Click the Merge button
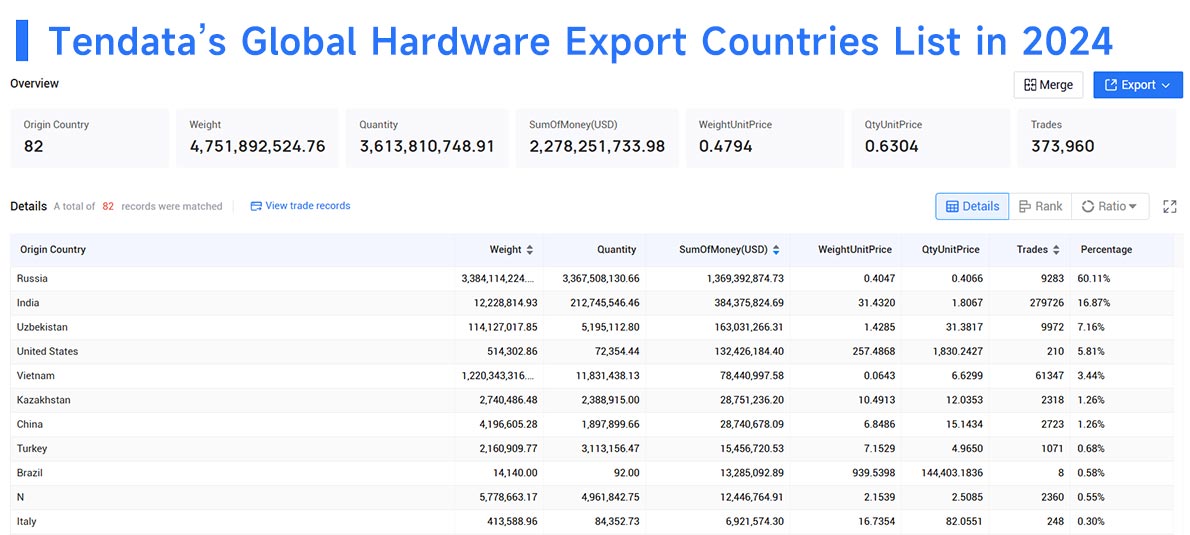1190x535 pixels. click(x=1048, y=85)
